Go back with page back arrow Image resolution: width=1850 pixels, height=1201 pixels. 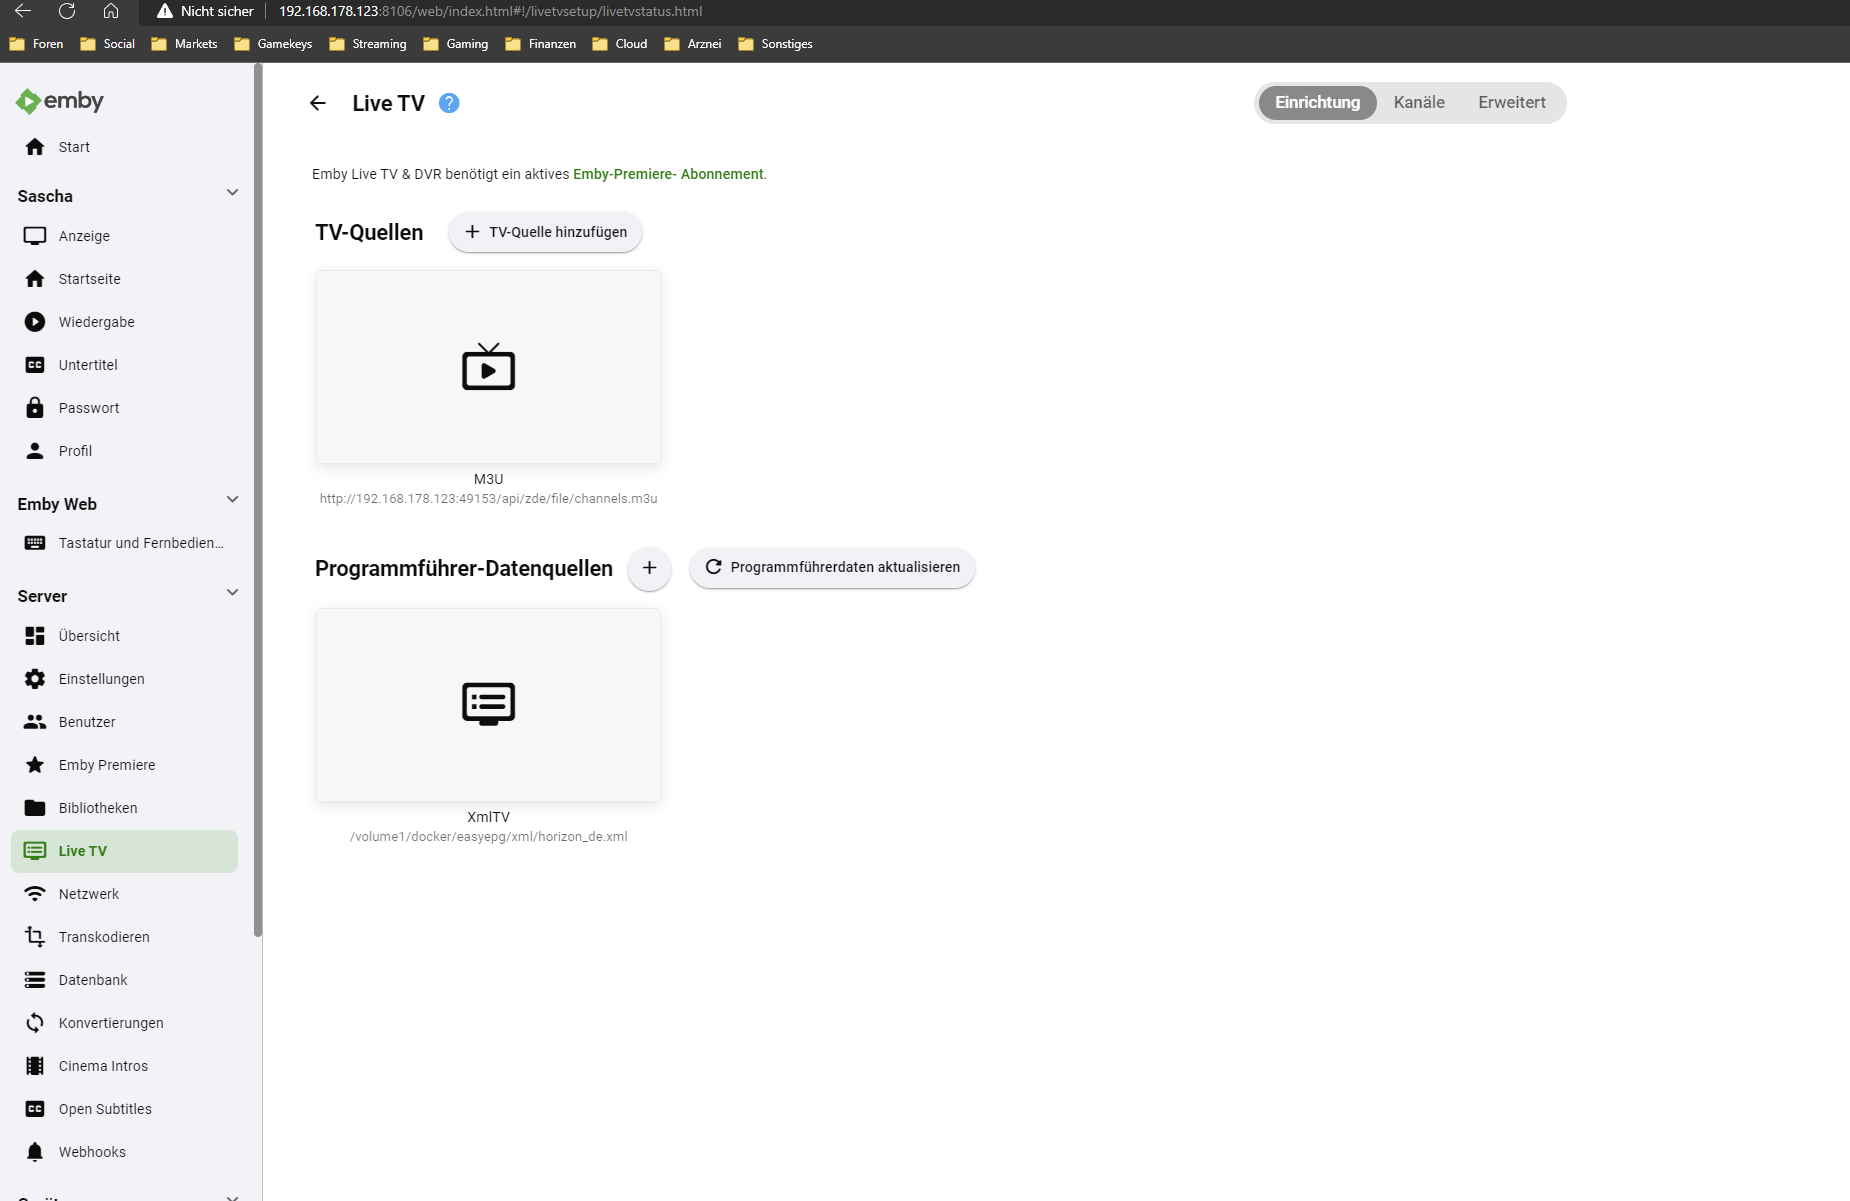pos(318,103)
